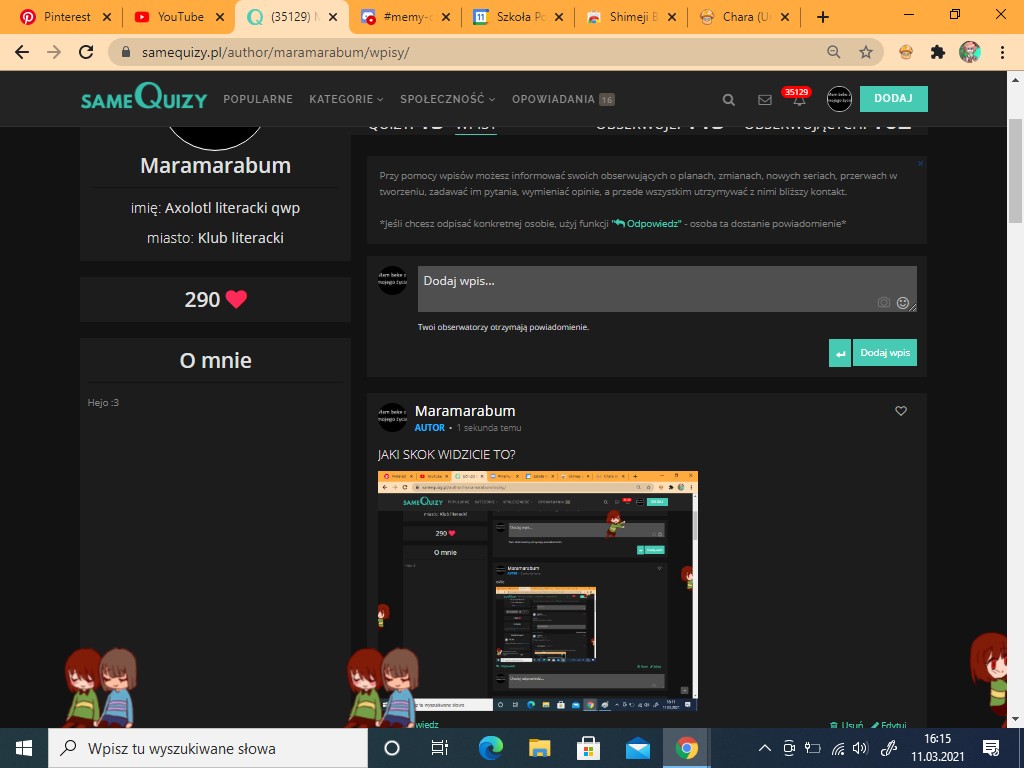This screenshot has height=768, width=1024.
Task: Like the Maramarabum post with the heart
Action: [901, 411]
